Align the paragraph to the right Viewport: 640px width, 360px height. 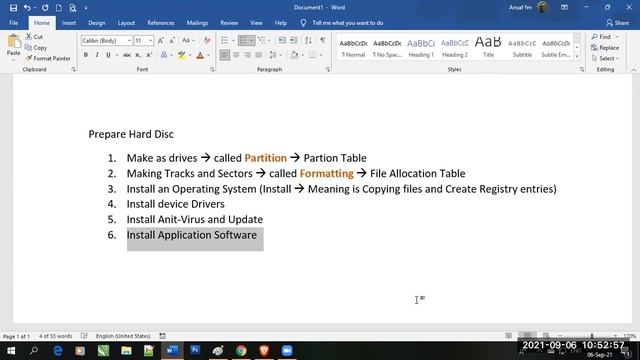point(247,55)
